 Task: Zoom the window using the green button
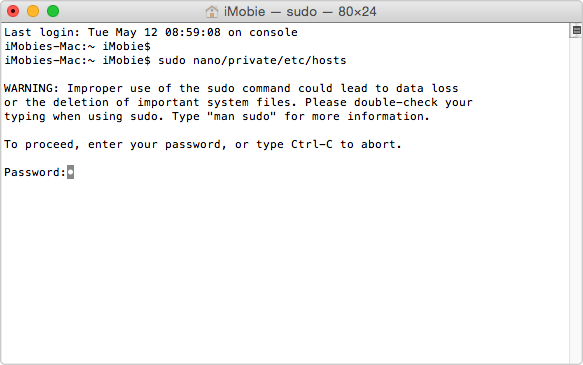[x=53, y=11]
